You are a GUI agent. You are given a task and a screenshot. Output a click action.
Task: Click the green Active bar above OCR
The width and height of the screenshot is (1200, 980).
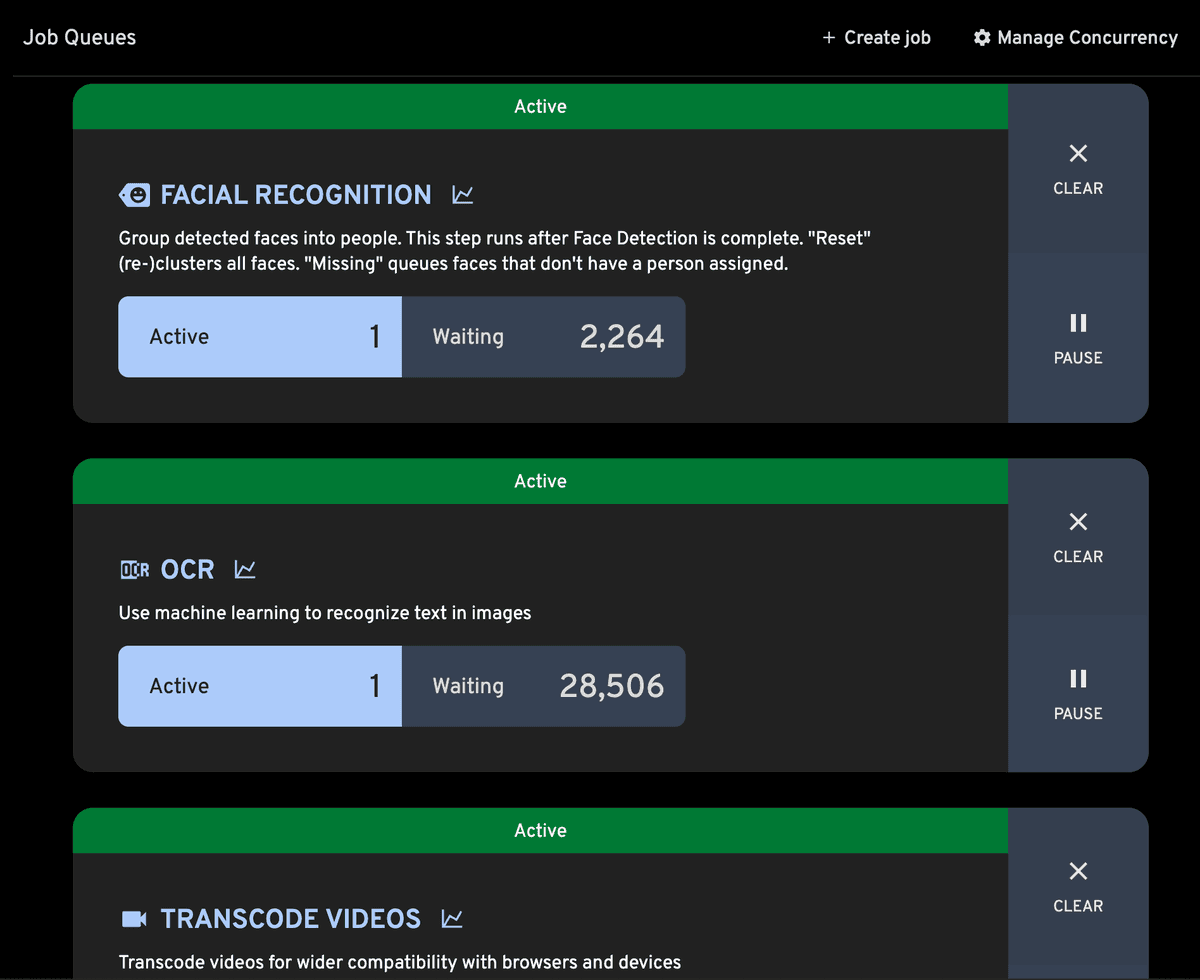540,481
